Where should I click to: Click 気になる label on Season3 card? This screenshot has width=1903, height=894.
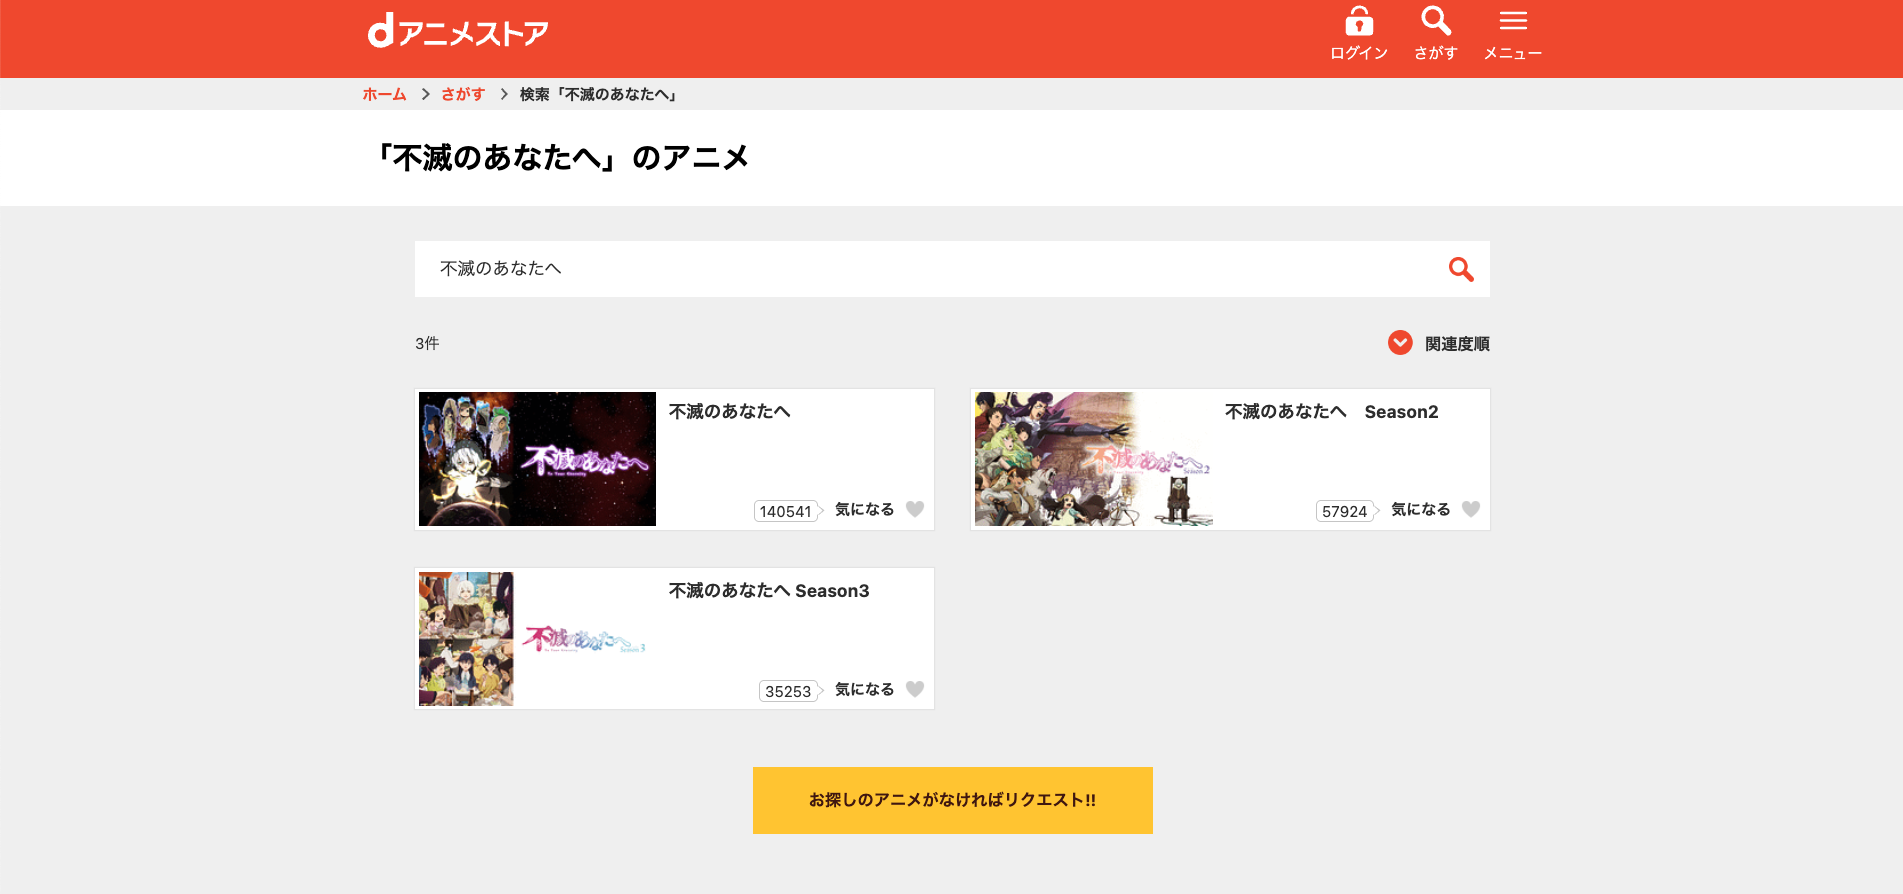click(x=864, y=689)
